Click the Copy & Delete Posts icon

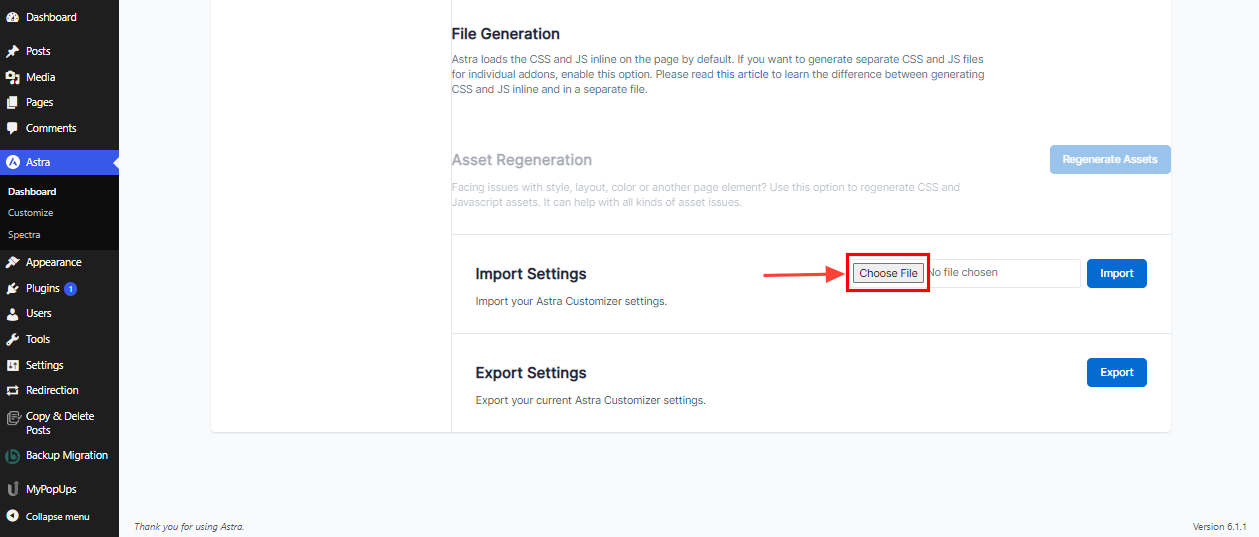click(12, 418)
